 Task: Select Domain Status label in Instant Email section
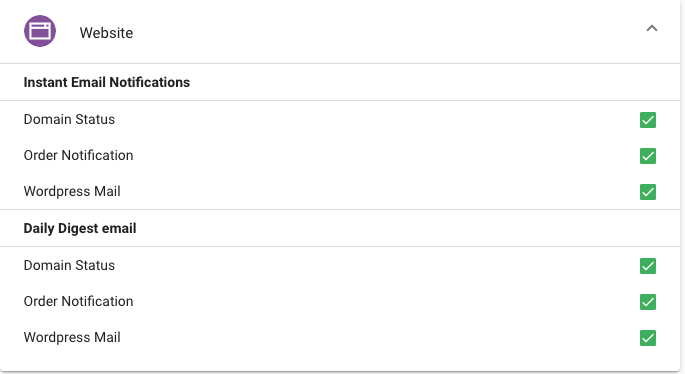pos(69,119)
